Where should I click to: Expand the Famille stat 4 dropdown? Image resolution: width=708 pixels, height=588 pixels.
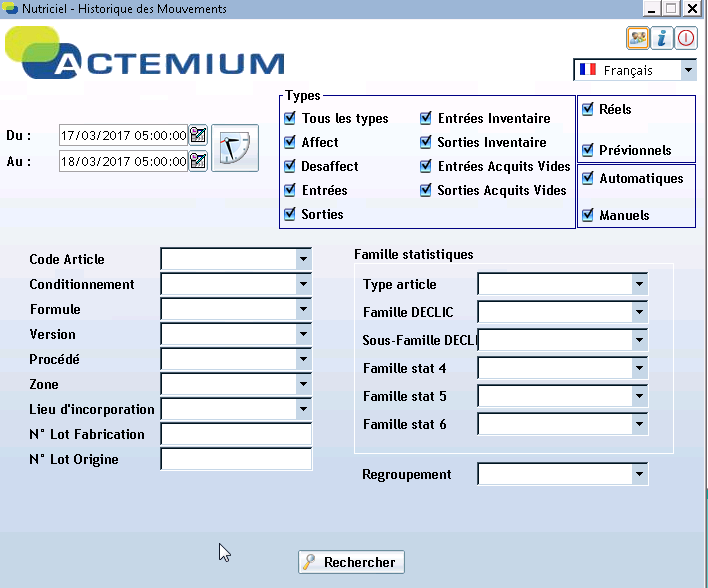point(639,368)
